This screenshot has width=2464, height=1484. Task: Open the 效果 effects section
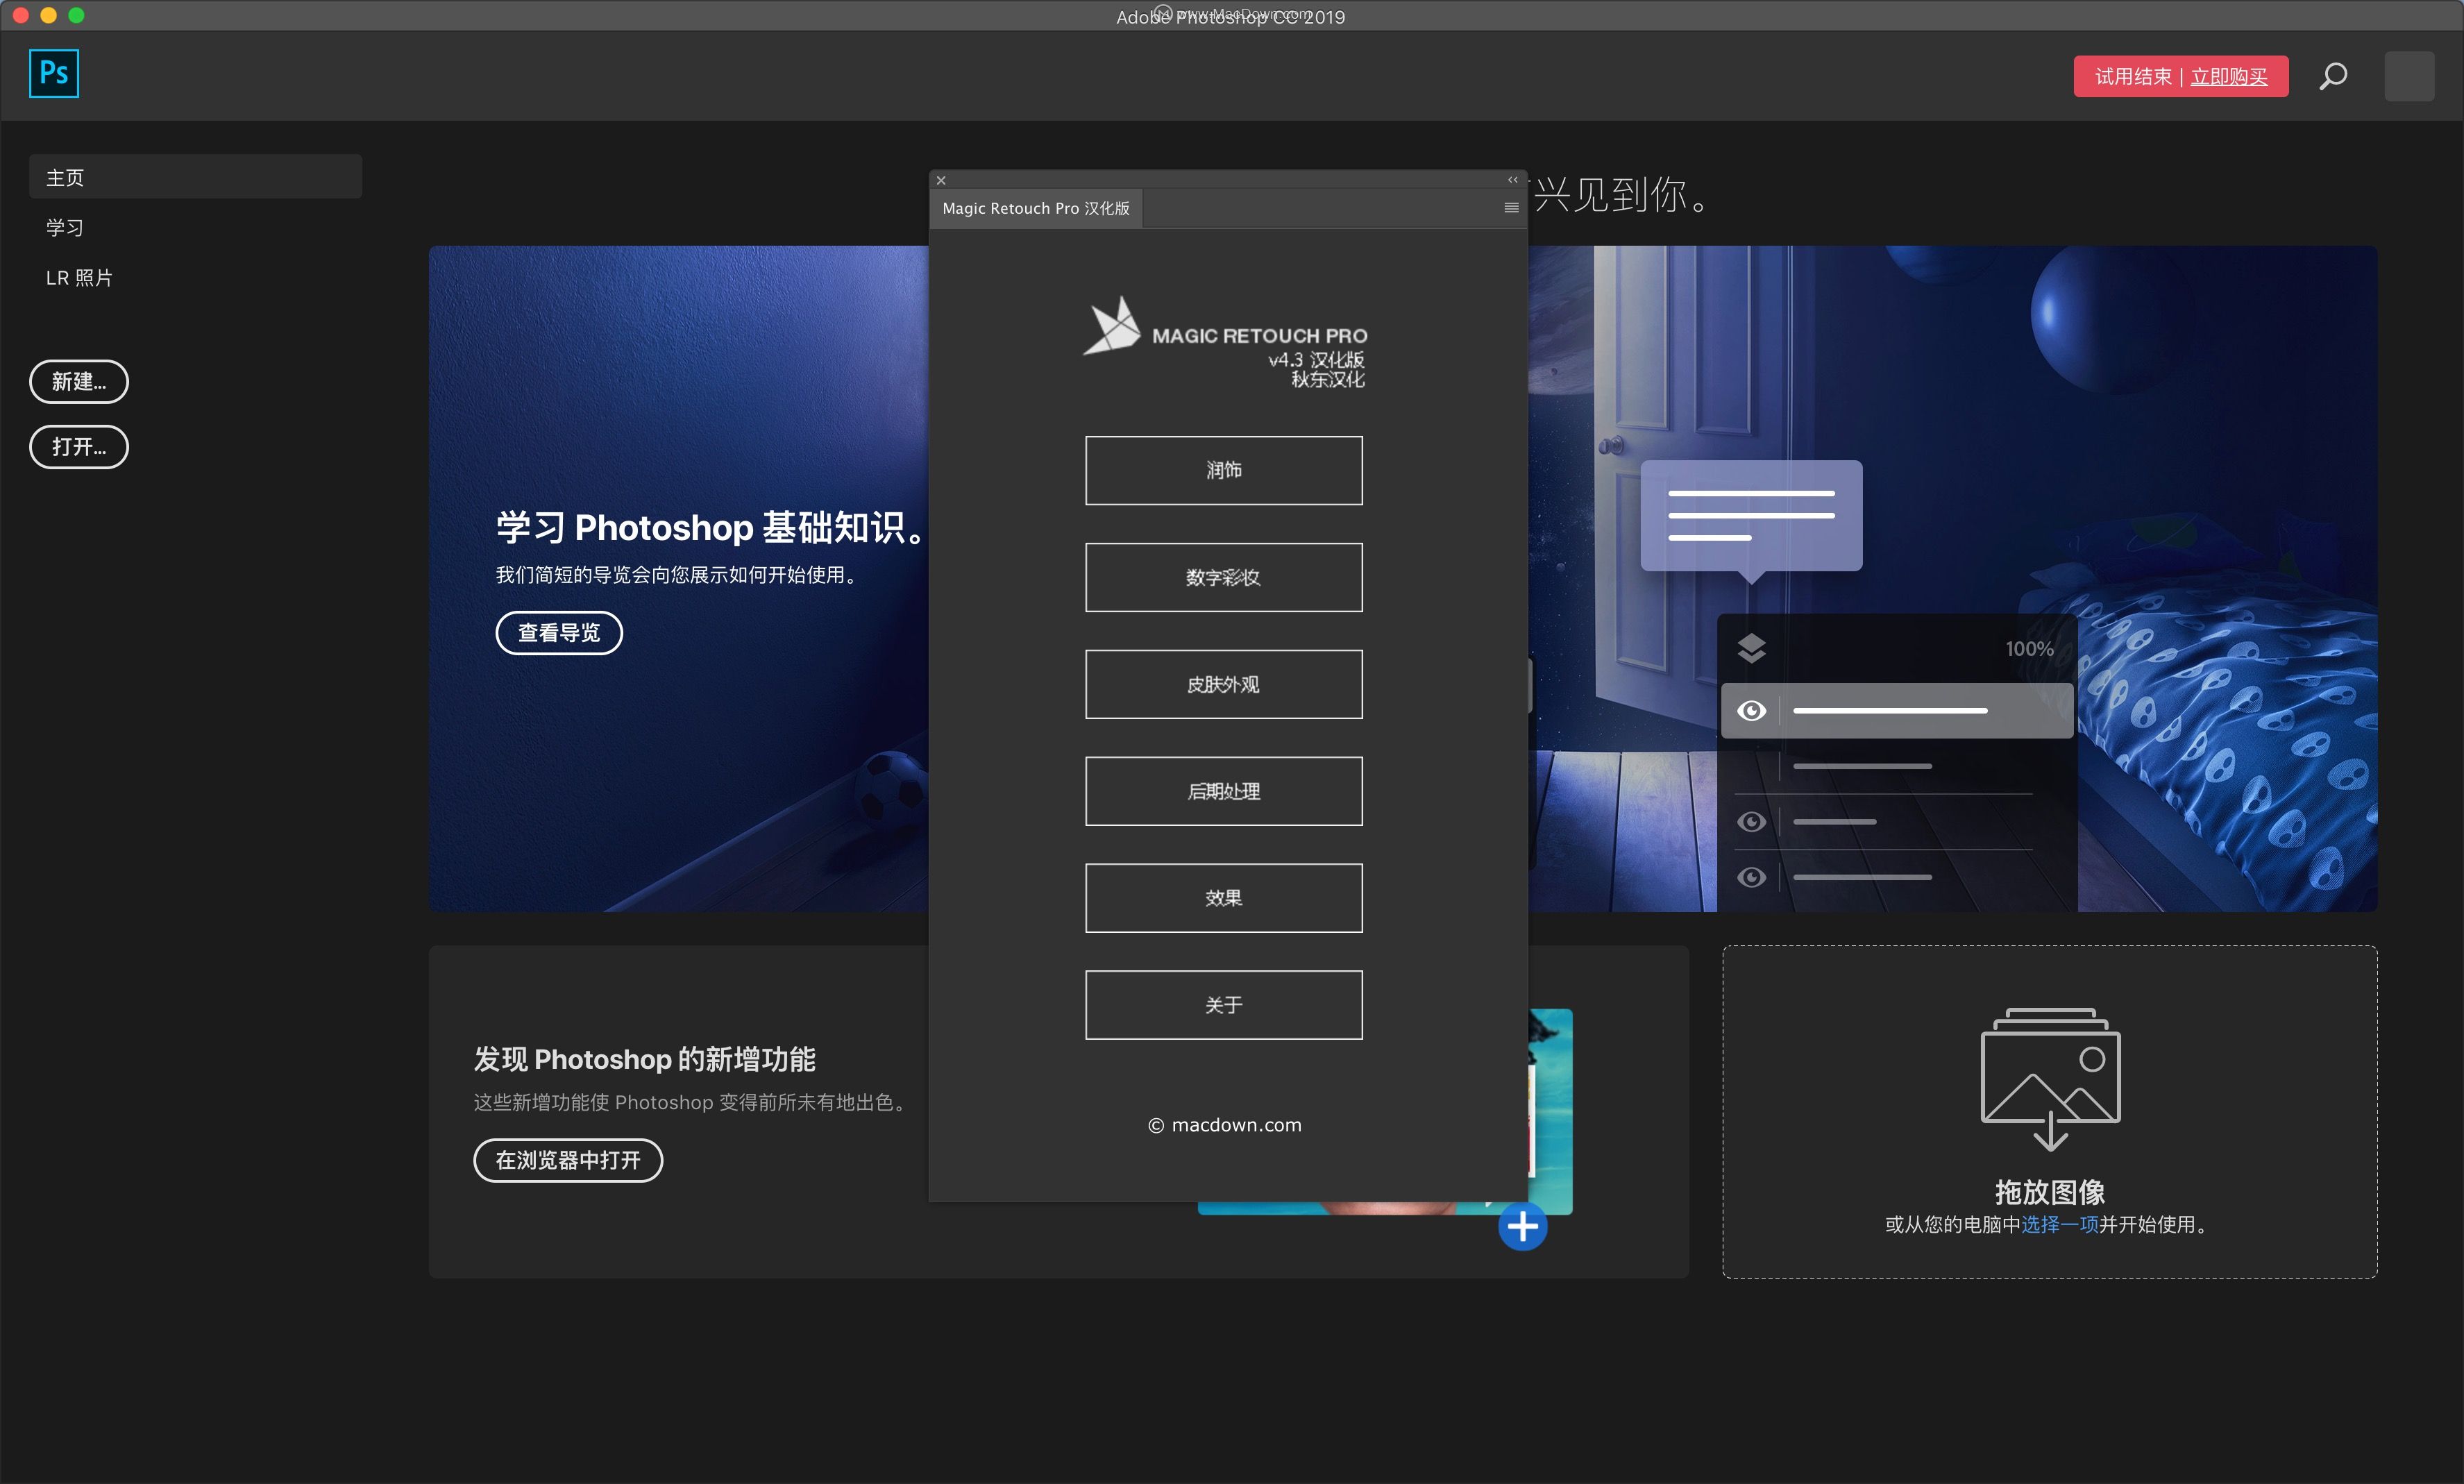click(1224, 898)
